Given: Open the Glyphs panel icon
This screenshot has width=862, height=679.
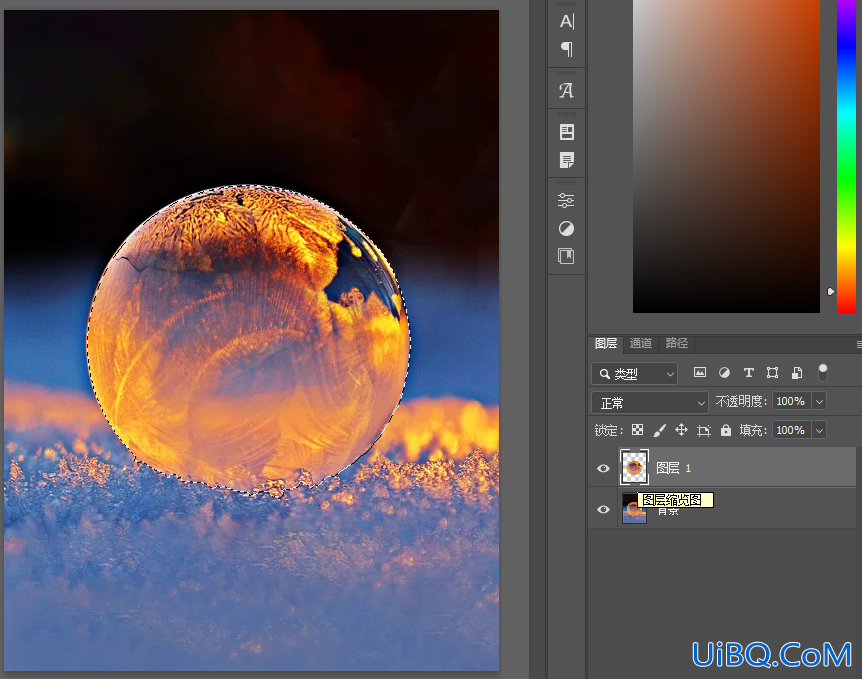Looking at the screenshot, I should 566,90.
